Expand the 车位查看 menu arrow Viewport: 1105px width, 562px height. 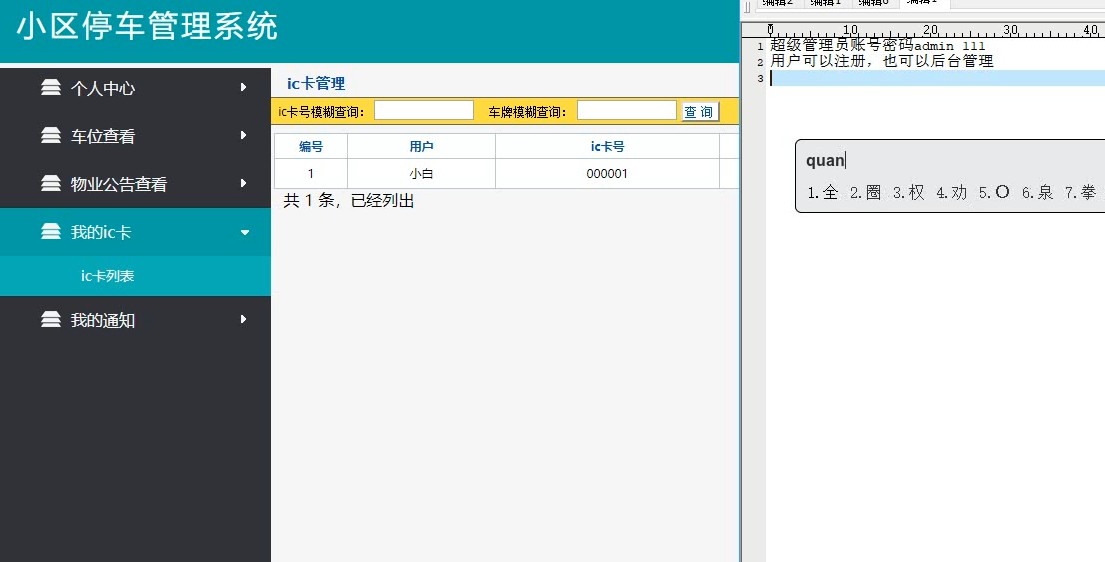(244, 135)
